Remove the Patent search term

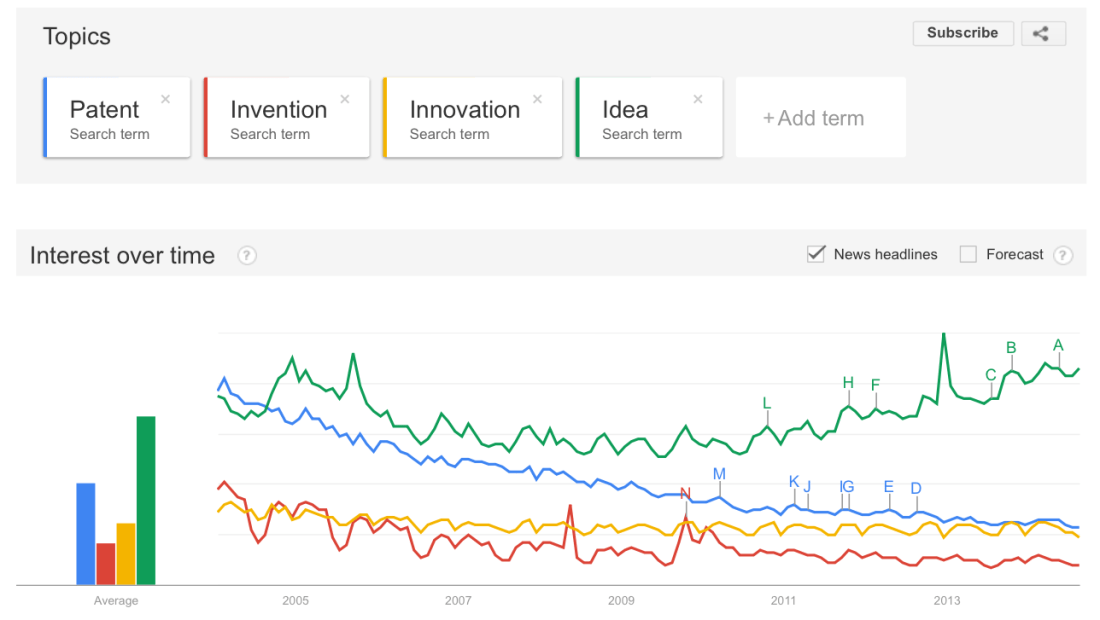(x=166, y=99)
